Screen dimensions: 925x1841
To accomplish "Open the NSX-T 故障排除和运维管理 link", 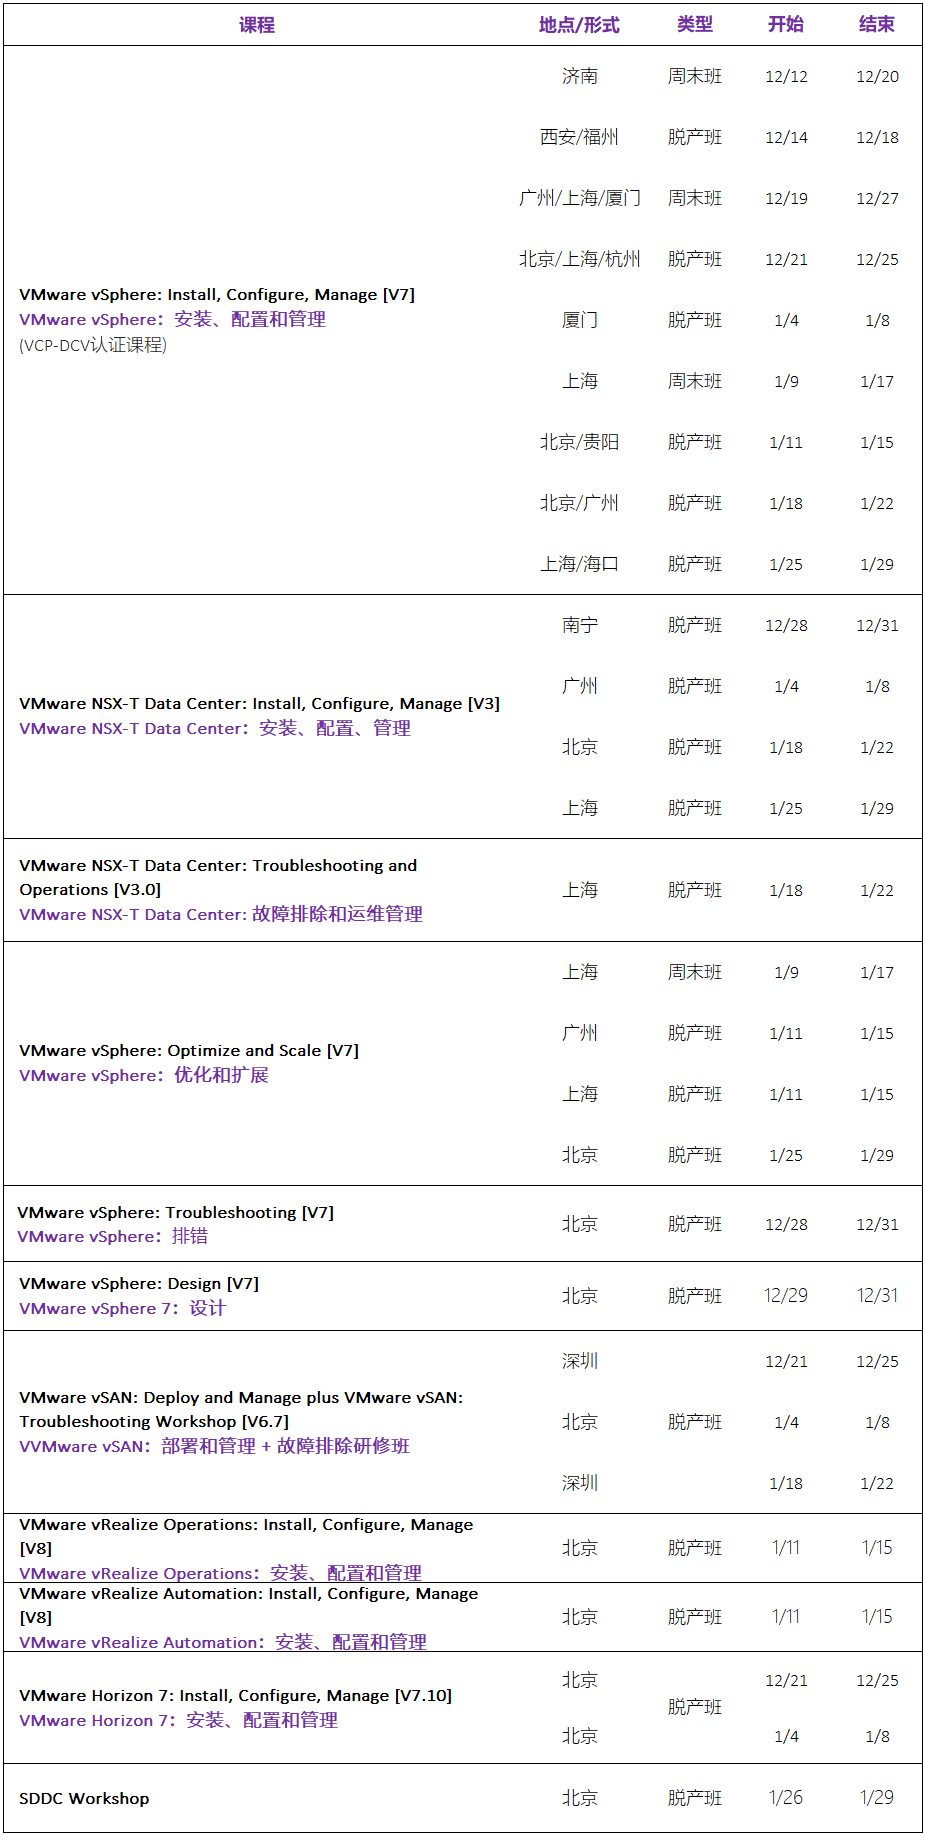I will (x=221, y=914).
